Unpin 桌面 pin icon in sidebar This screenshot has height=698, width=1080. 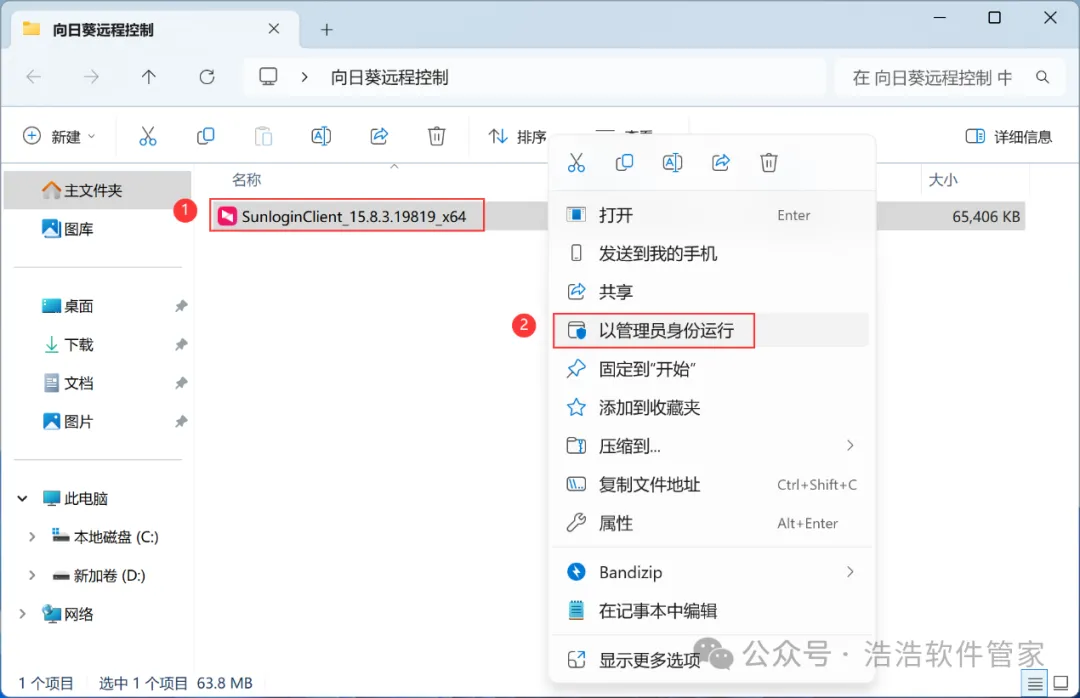(x=180, y=306)
